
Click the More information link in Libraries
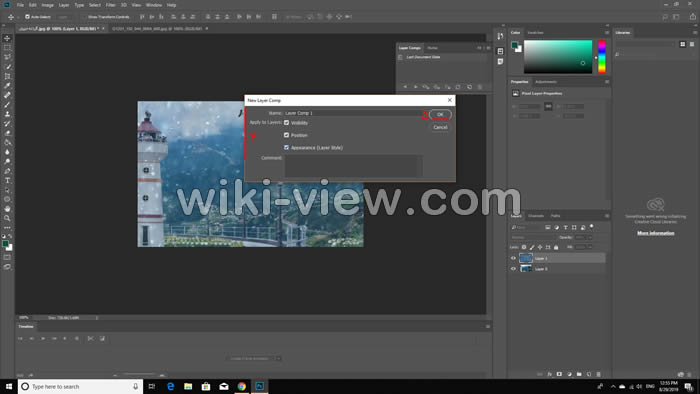click(656, 233)
